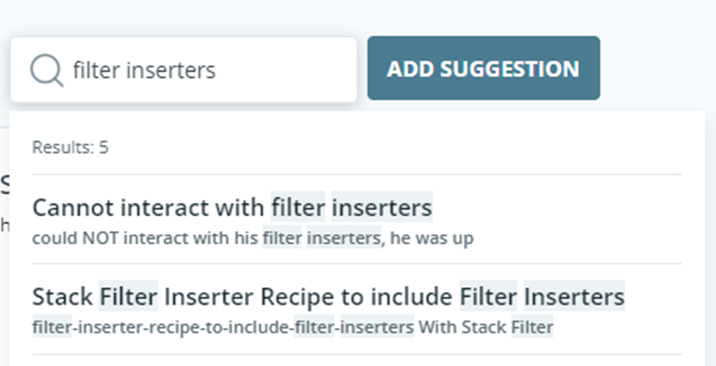Image resolution: width=716 pixels, height=366 pixels.
Task: Click the ADD SUGGESTION button
Action: [x=484, y=68]
